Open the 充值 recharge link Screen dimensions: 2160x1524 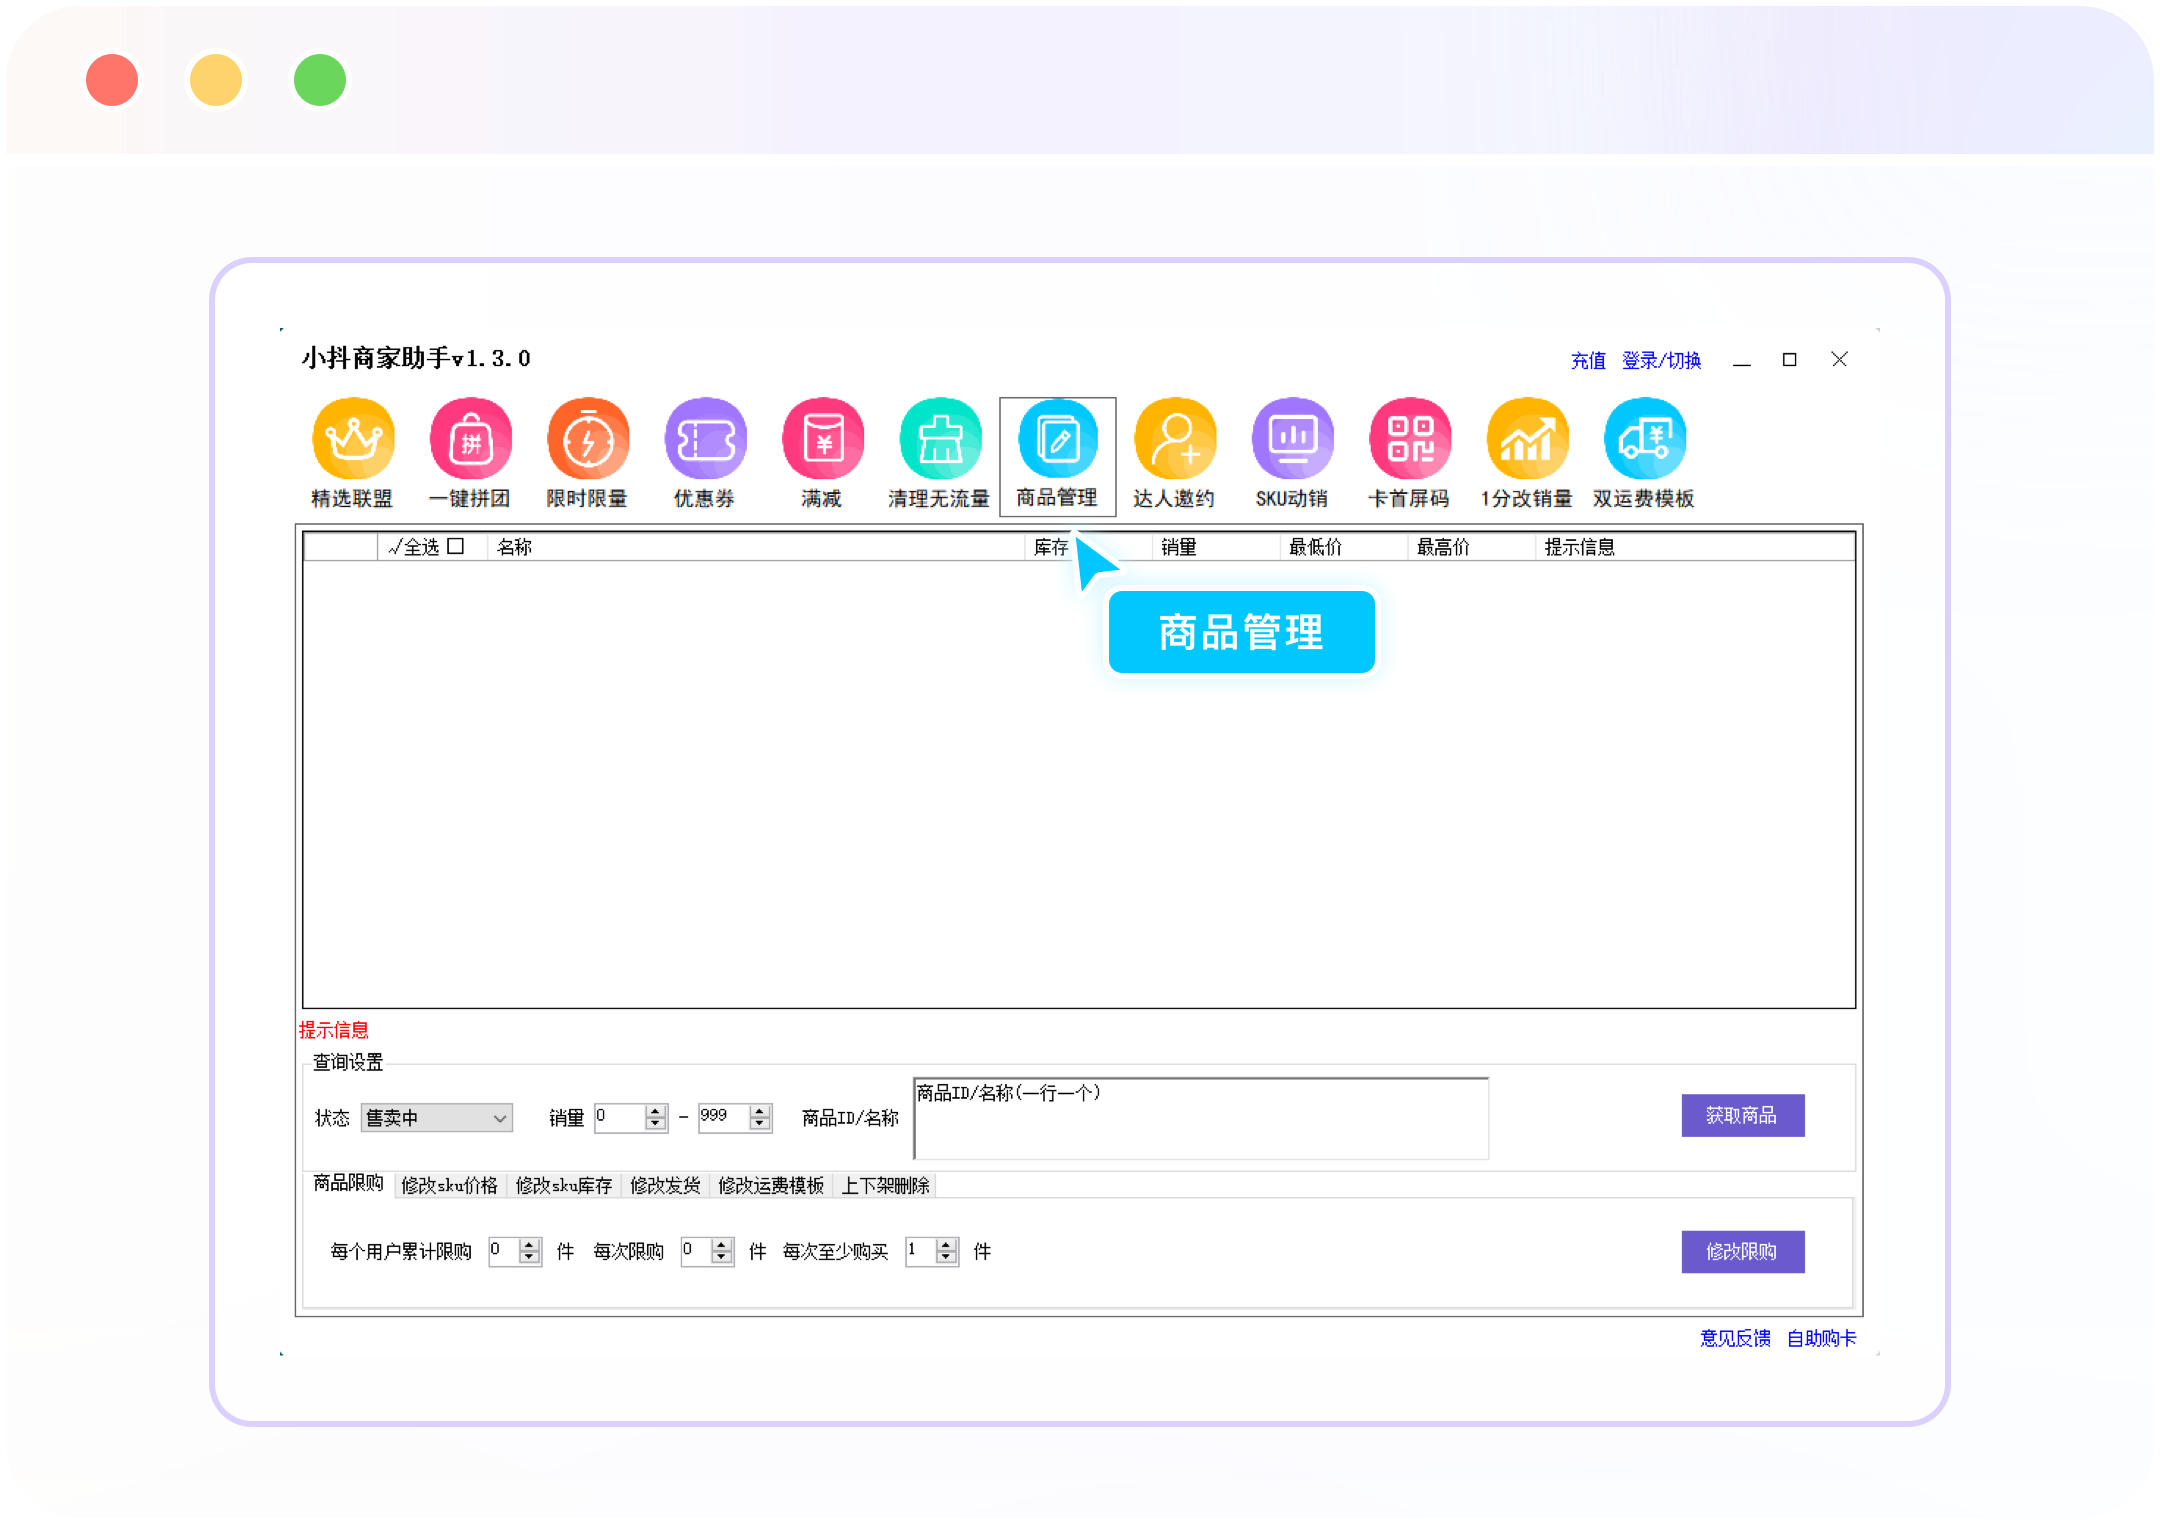click(1587, 360)
